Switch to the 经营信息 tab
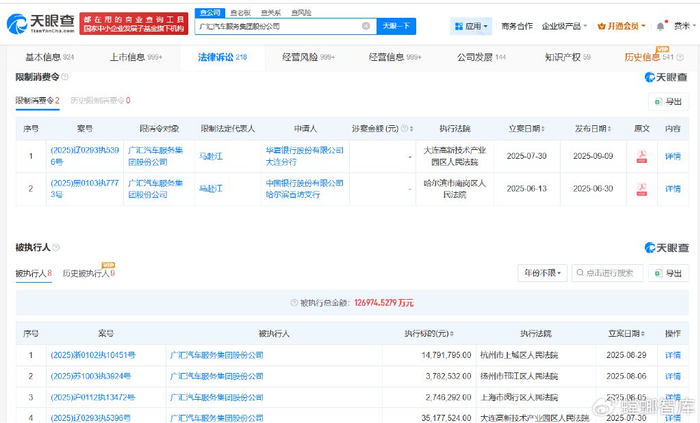Viewport: 700px width, 423px height. [x=395, y=57]
